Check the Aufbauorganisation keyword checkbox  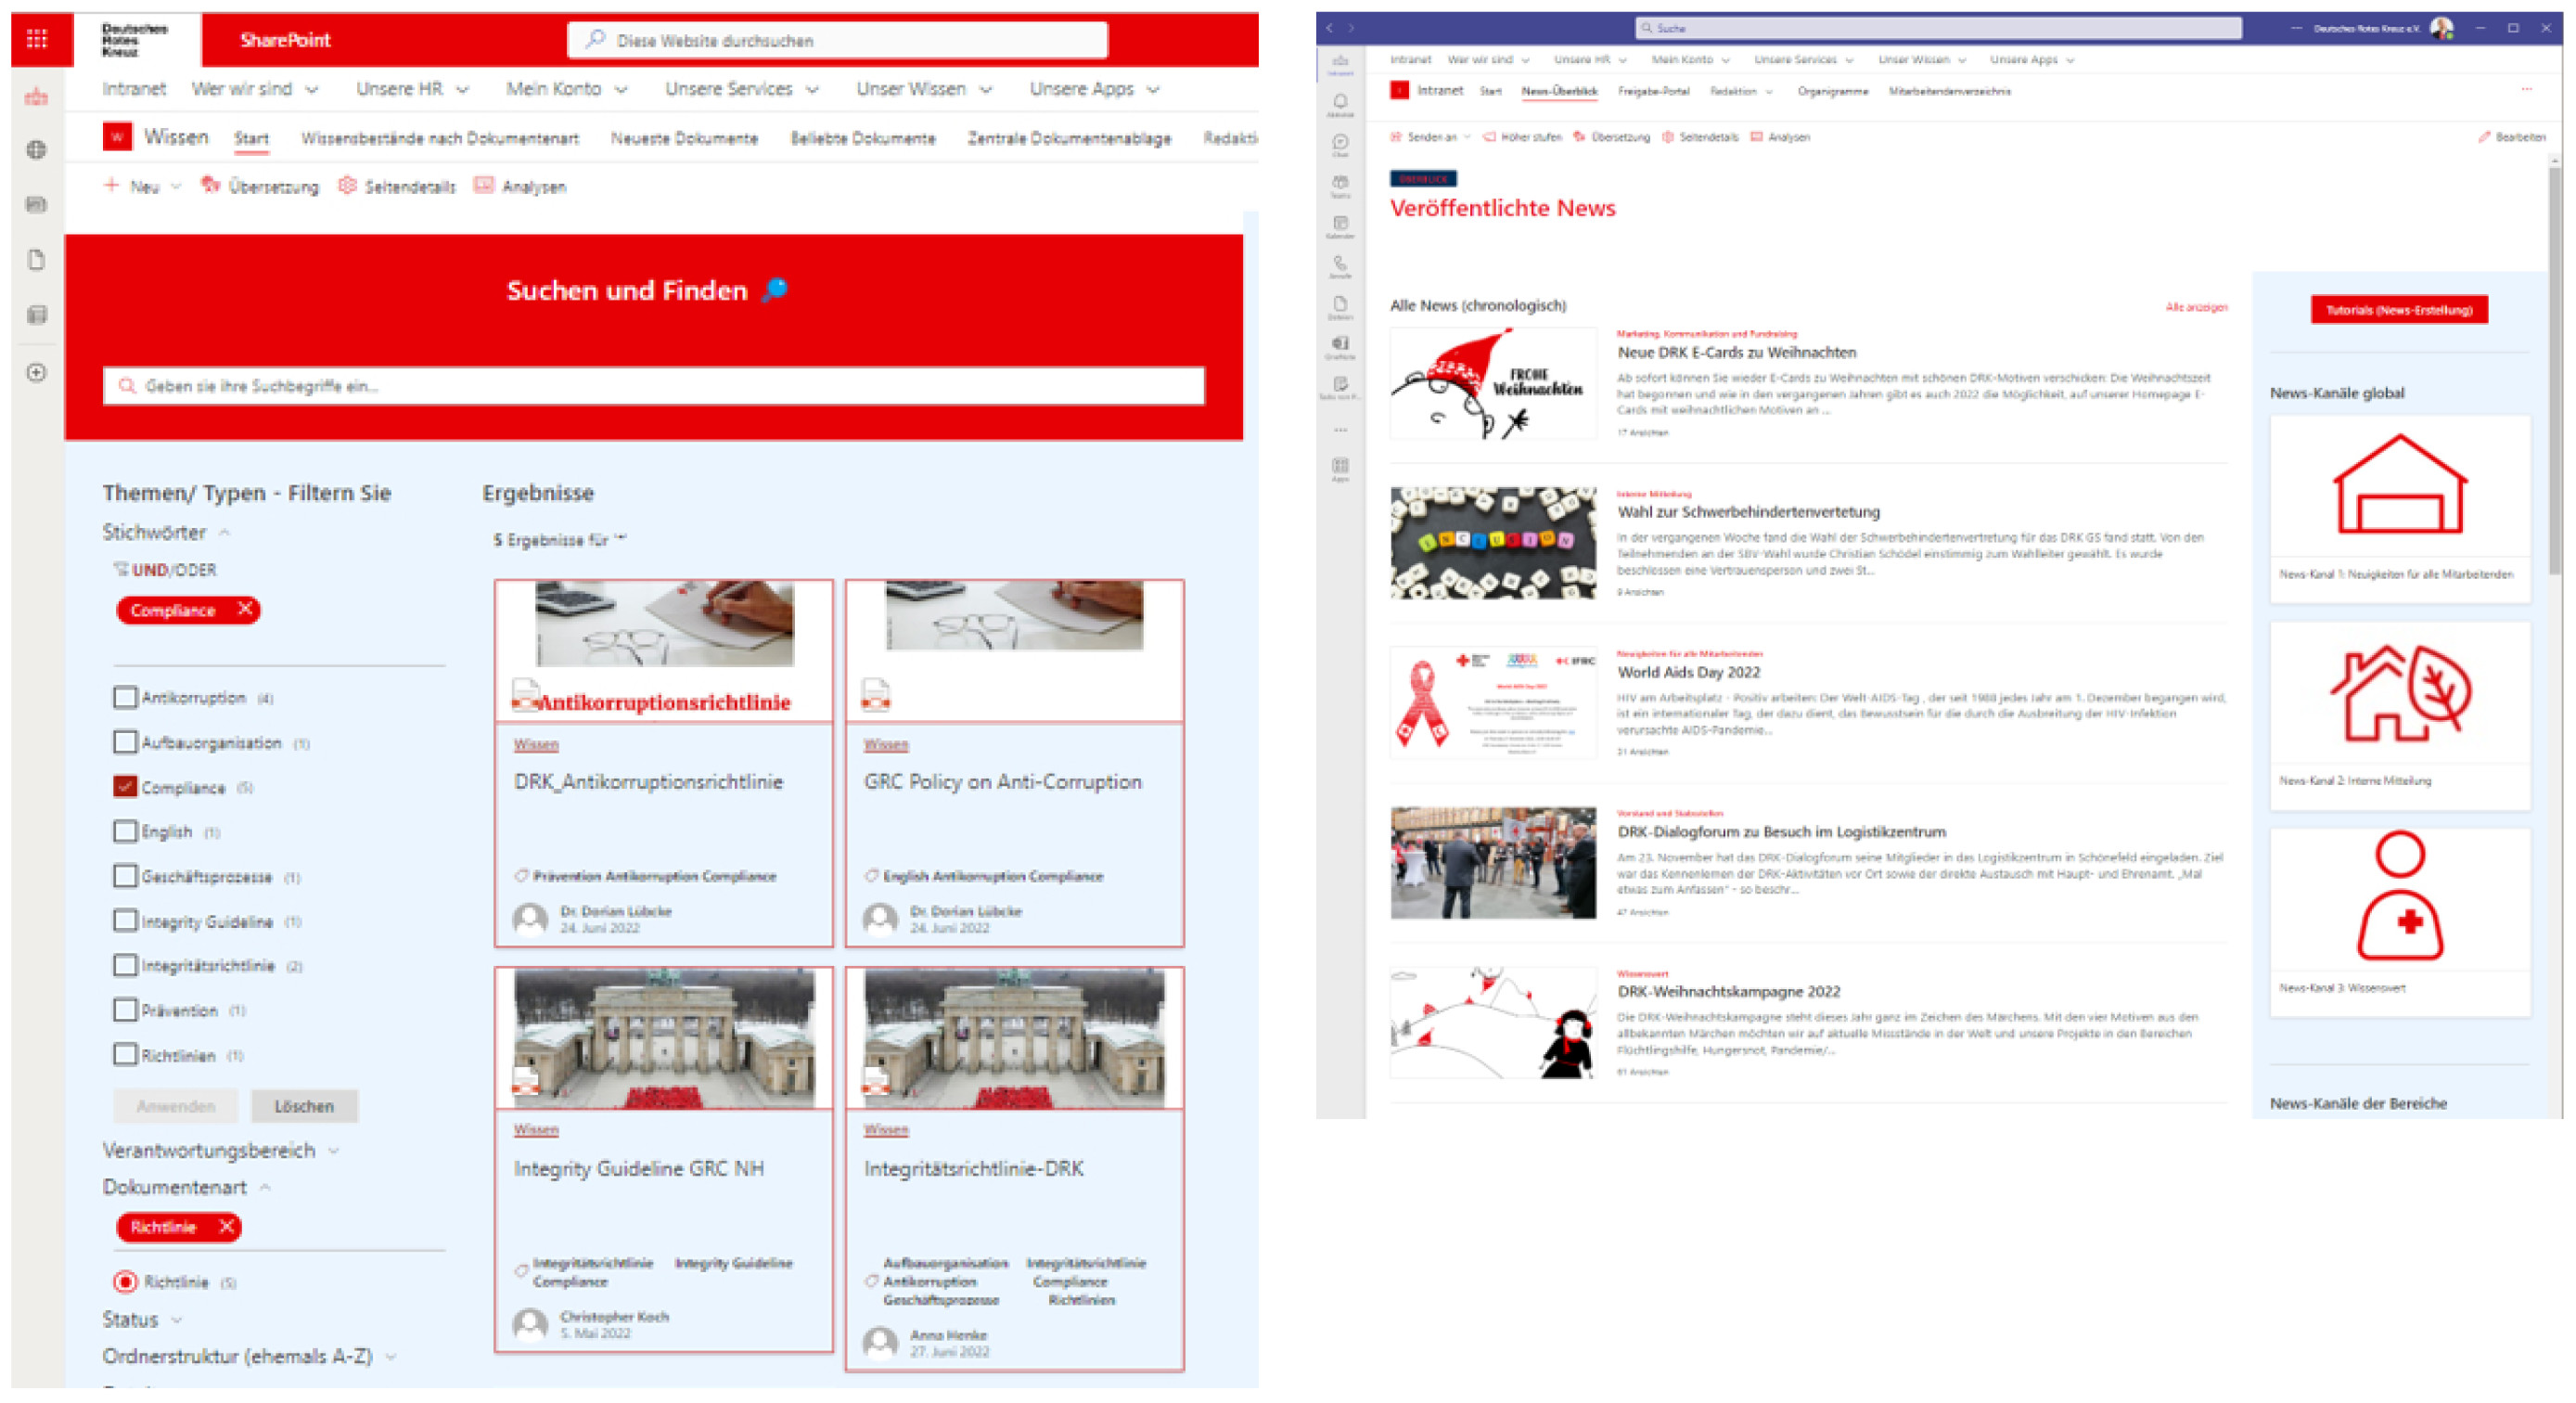(125, 742)
